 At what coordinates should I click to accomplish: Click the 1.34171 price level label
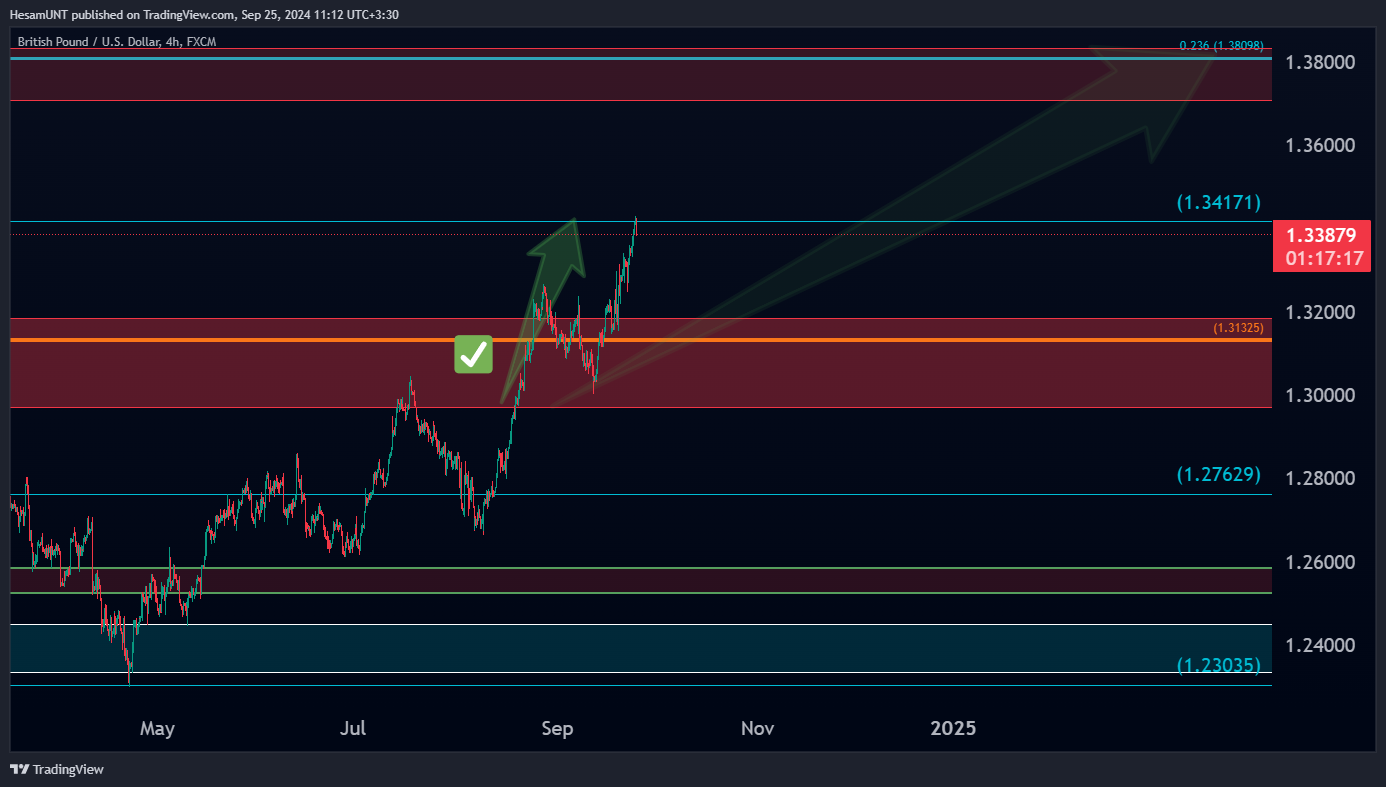(x=1217, y=203)
